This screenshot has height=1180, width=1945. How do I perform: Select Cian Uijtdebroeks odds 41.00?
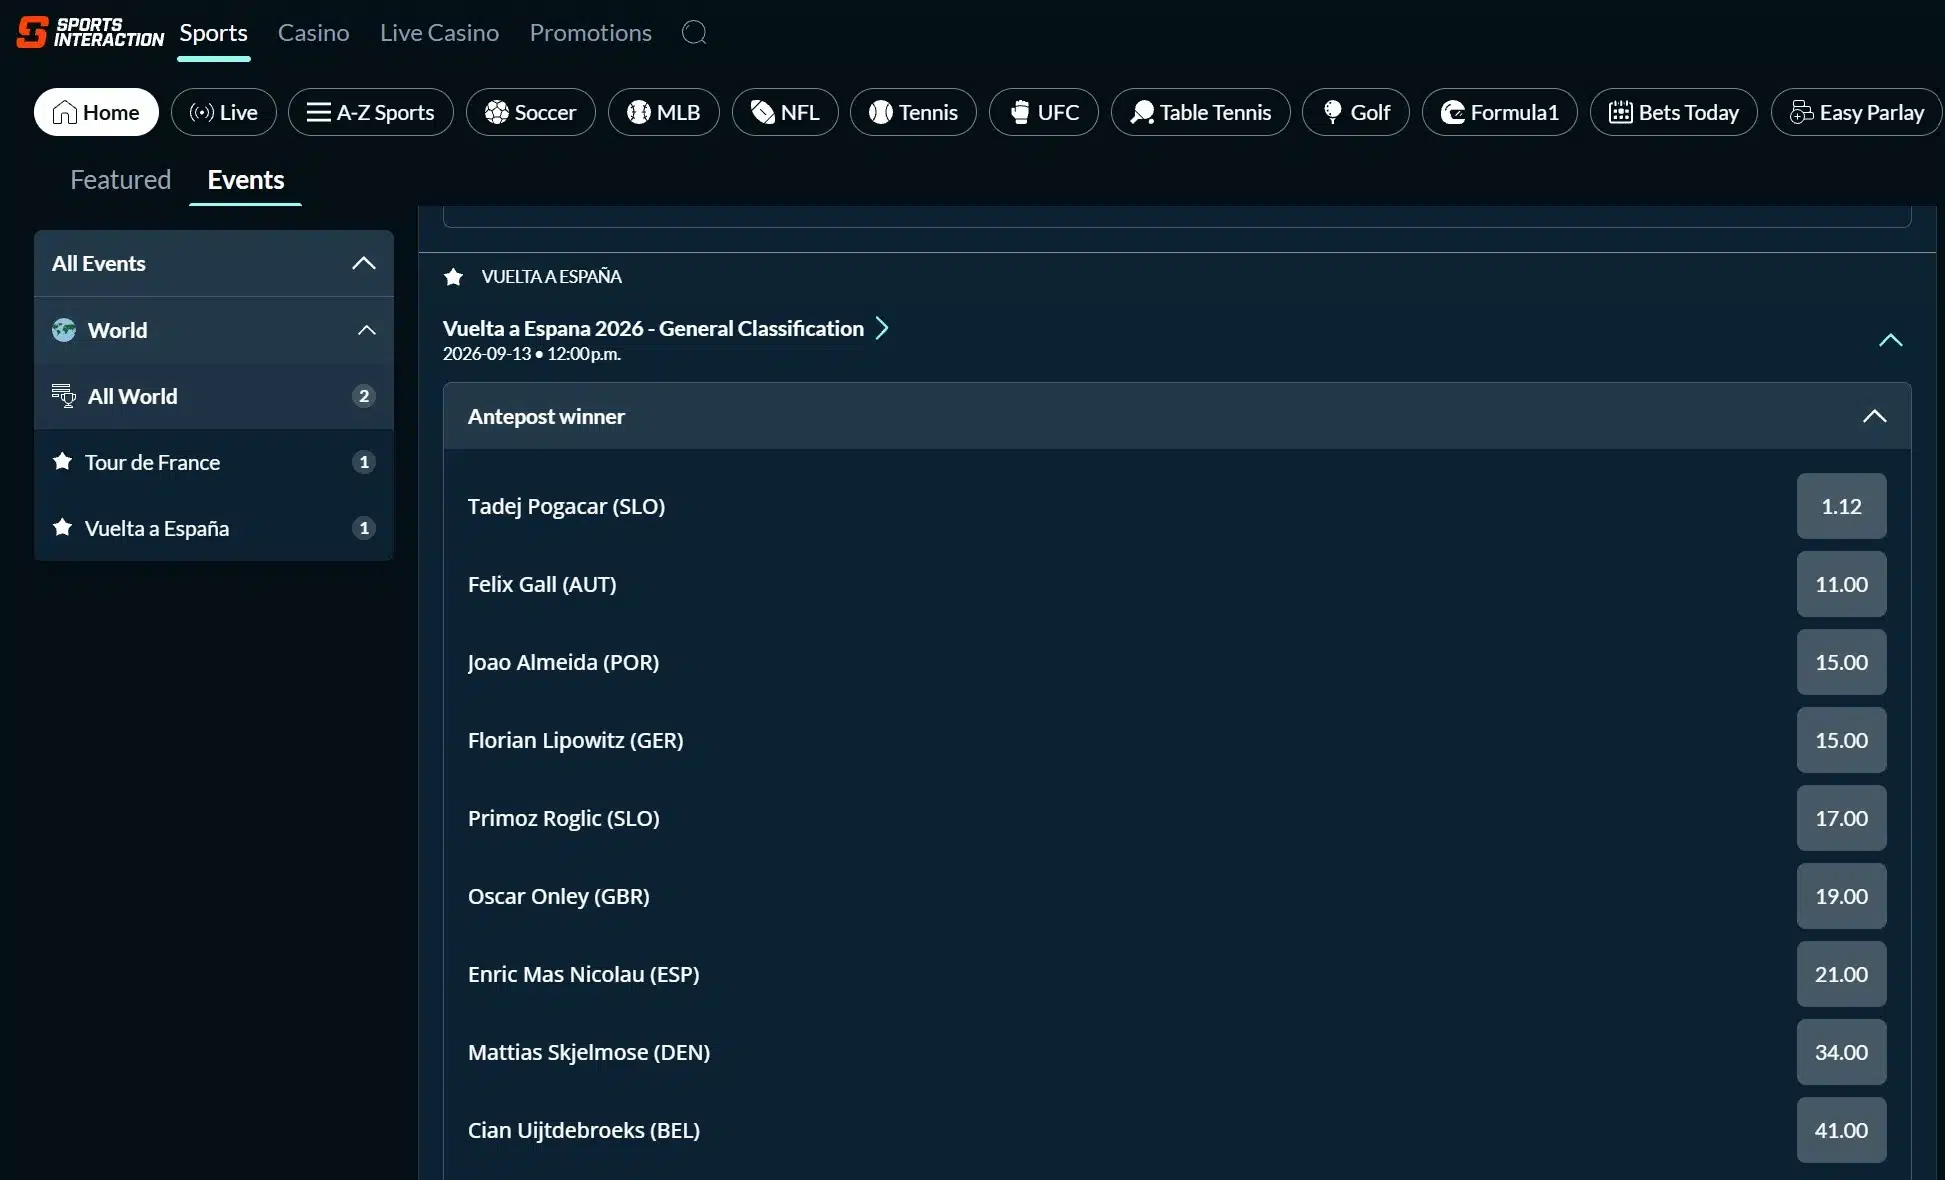pos(1841,1130)
